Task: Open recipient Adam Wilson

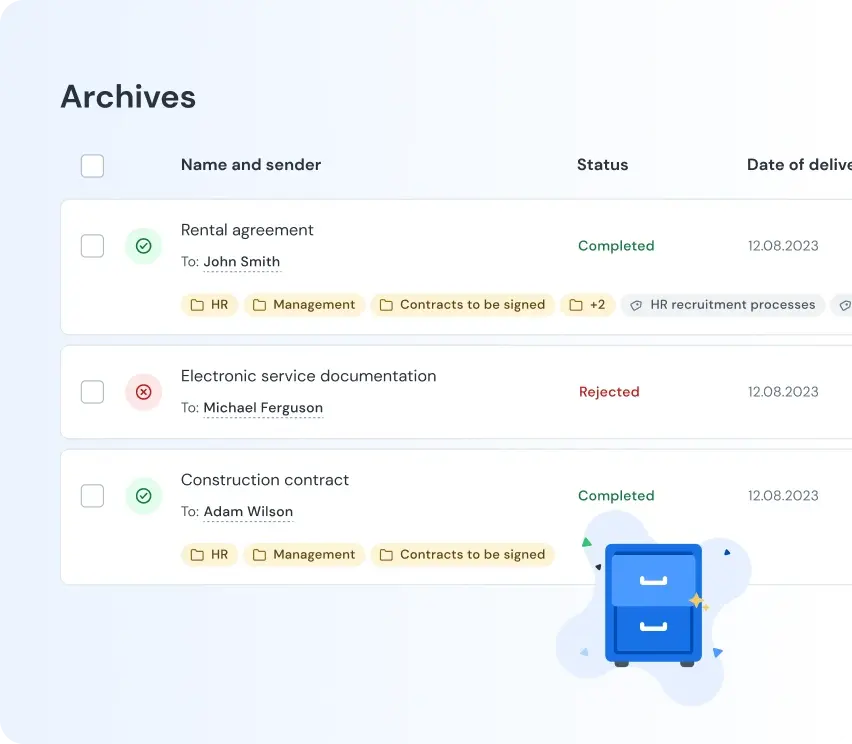Action: [248, 511]
